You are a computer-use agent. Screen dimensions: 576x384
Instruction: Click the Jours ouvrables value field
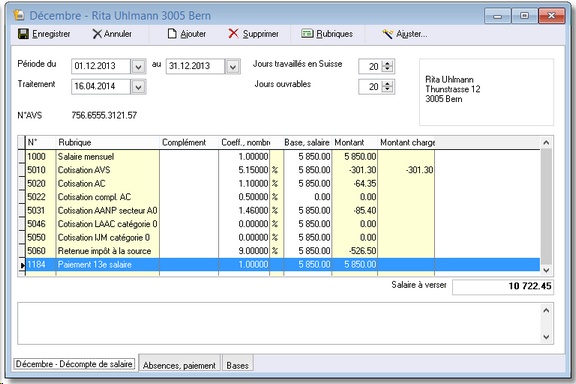370,87
